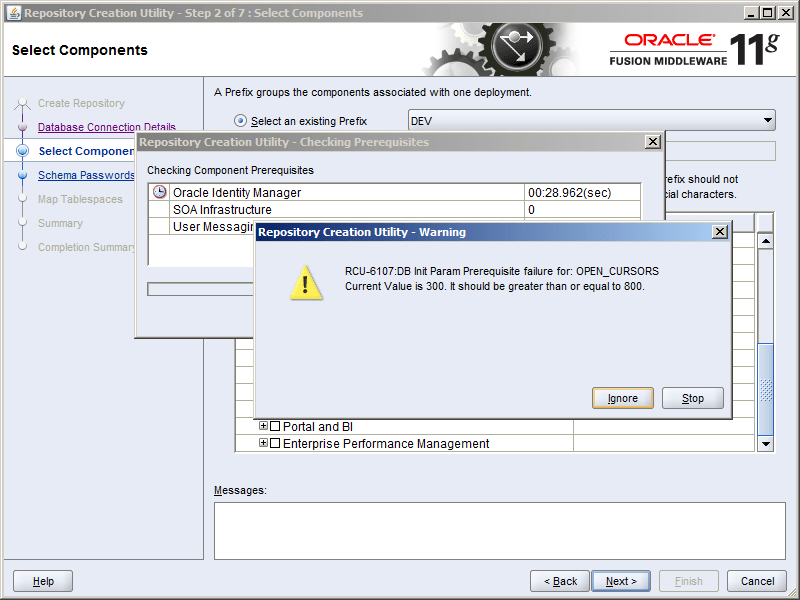Click the Portal and BI label
Viewport: 800px width, 600px height.
coord(318,427)
